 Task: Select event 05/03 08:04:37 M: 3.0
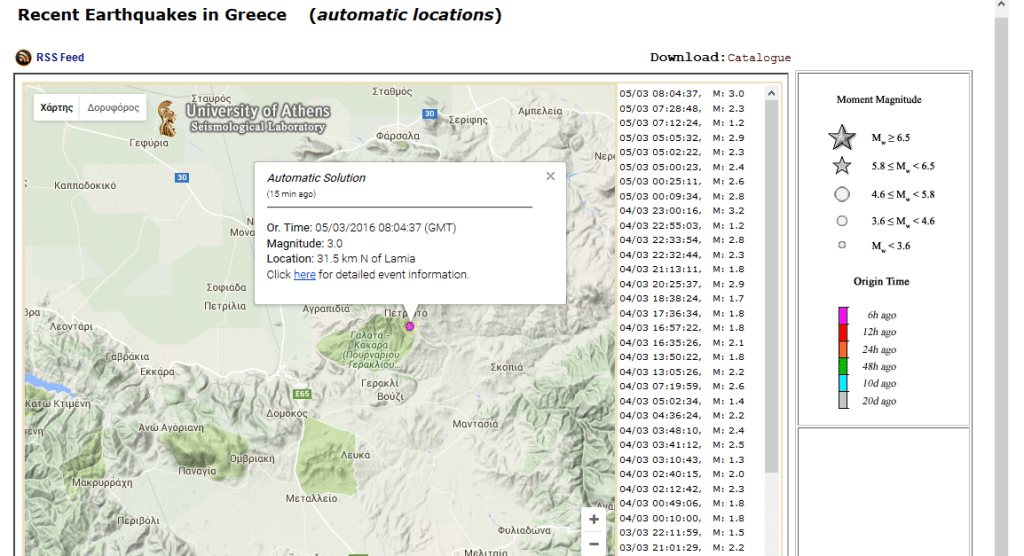tap(682, 93)
